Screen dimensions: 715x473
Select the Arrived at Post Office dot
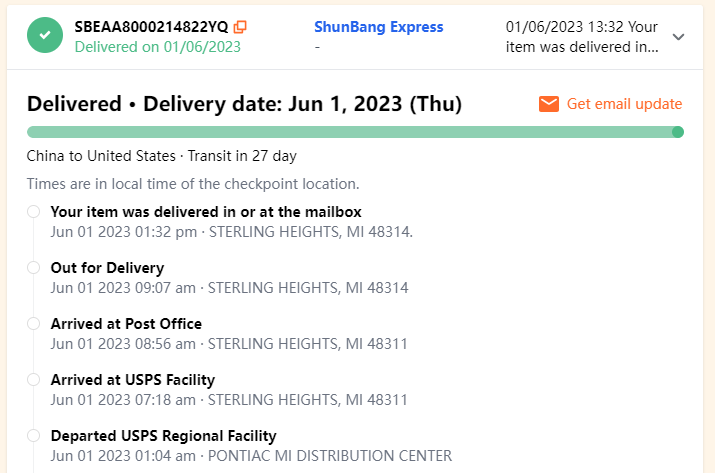click(x=34, y=324)
